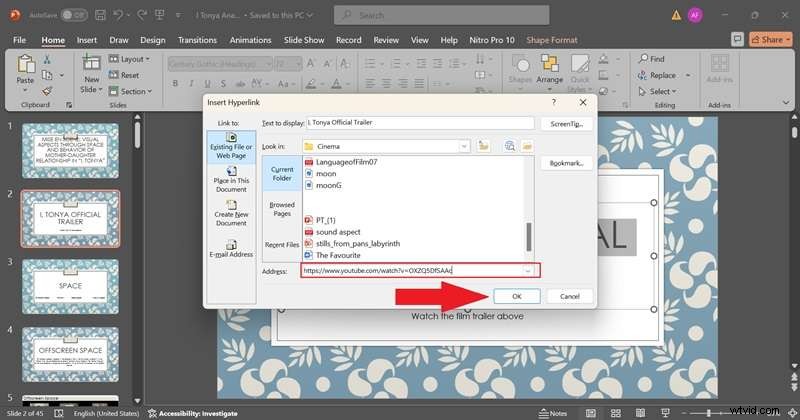Toggle Italic formatting
The height and width of the screenshot is (420, 800).
tap(191, 83)
